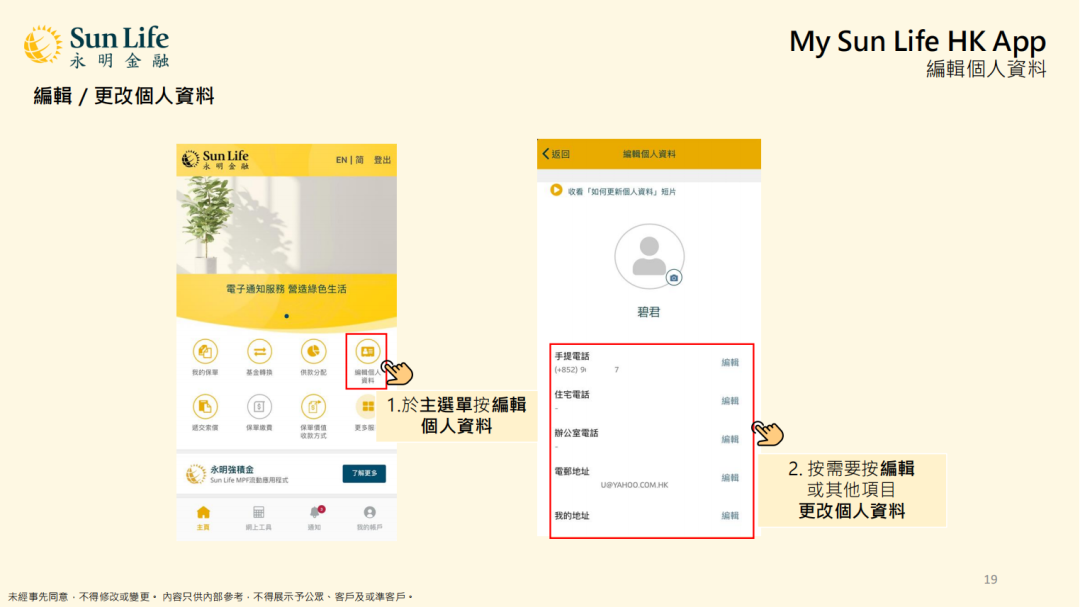This screenshot has height=607, width=1080.
Task: Click Sun Life 永明金融 slide logo
Action: [96, 46]
